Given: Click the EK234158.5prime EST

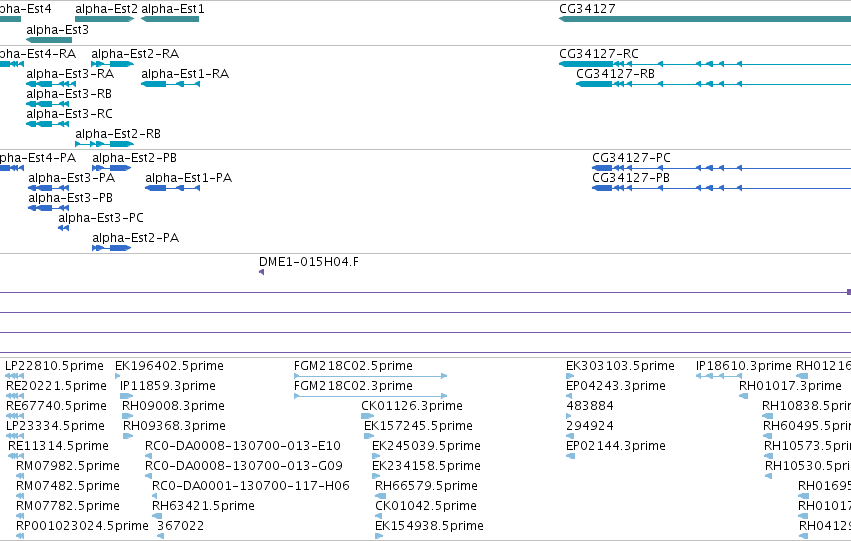Looking at the screenshot, I should [x=376, y=476].
